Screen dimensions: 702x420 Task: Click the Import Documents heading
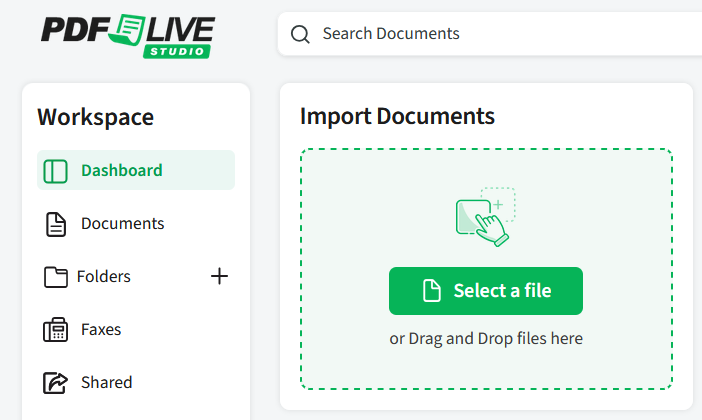coord(397,116)
